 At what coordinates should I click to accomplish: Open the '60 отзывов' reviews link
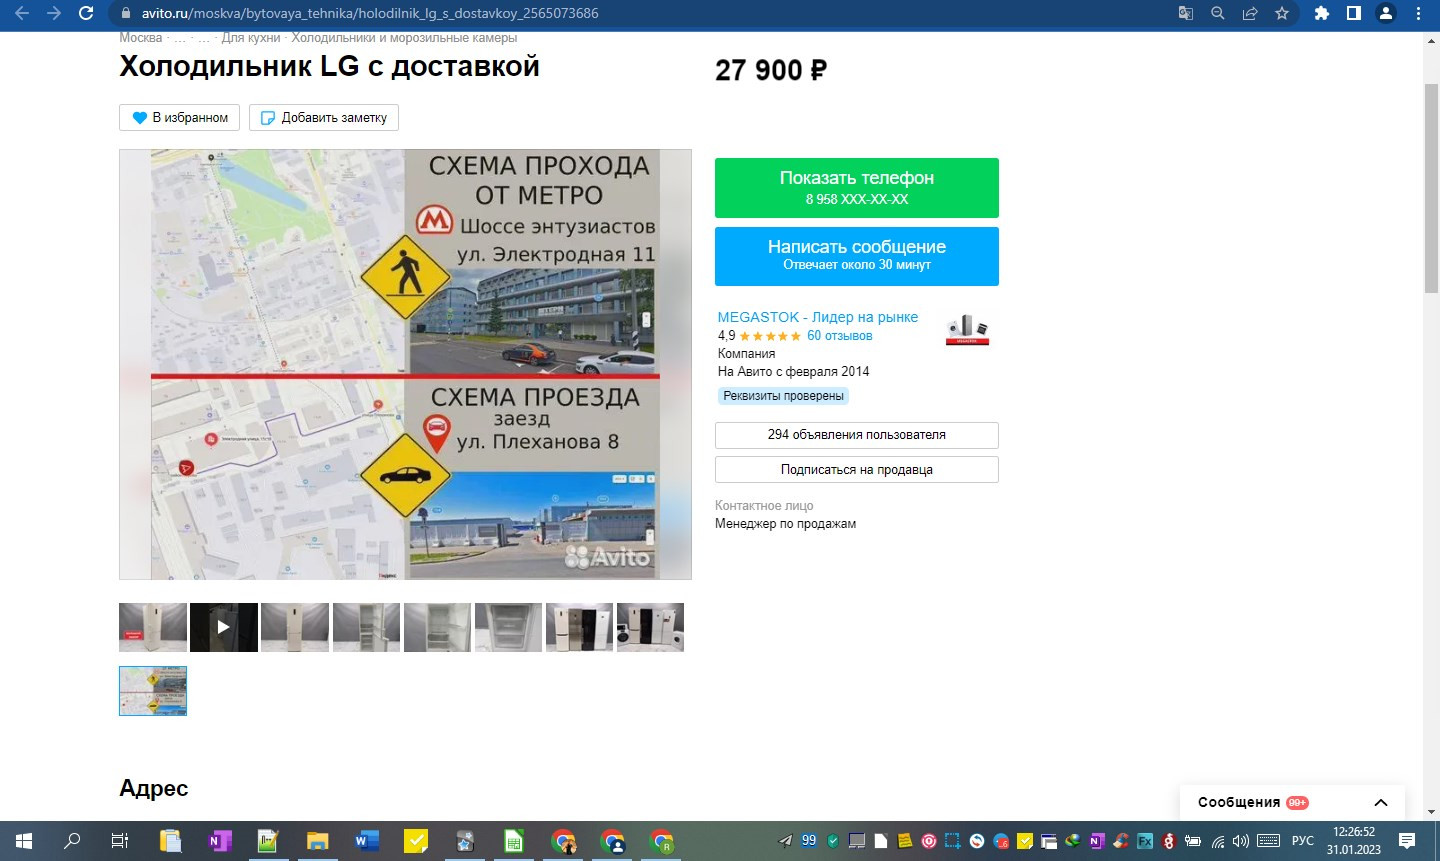[839, 336]
